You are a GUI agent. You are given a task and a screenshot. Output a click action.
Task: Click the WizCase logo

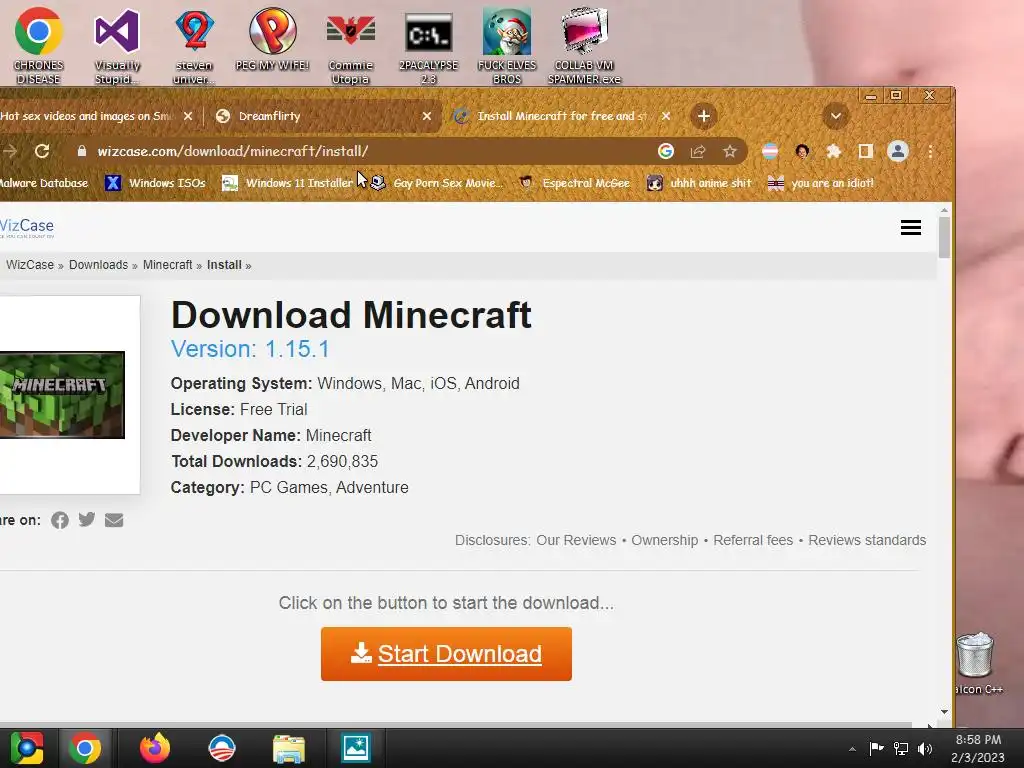point(27,227)
